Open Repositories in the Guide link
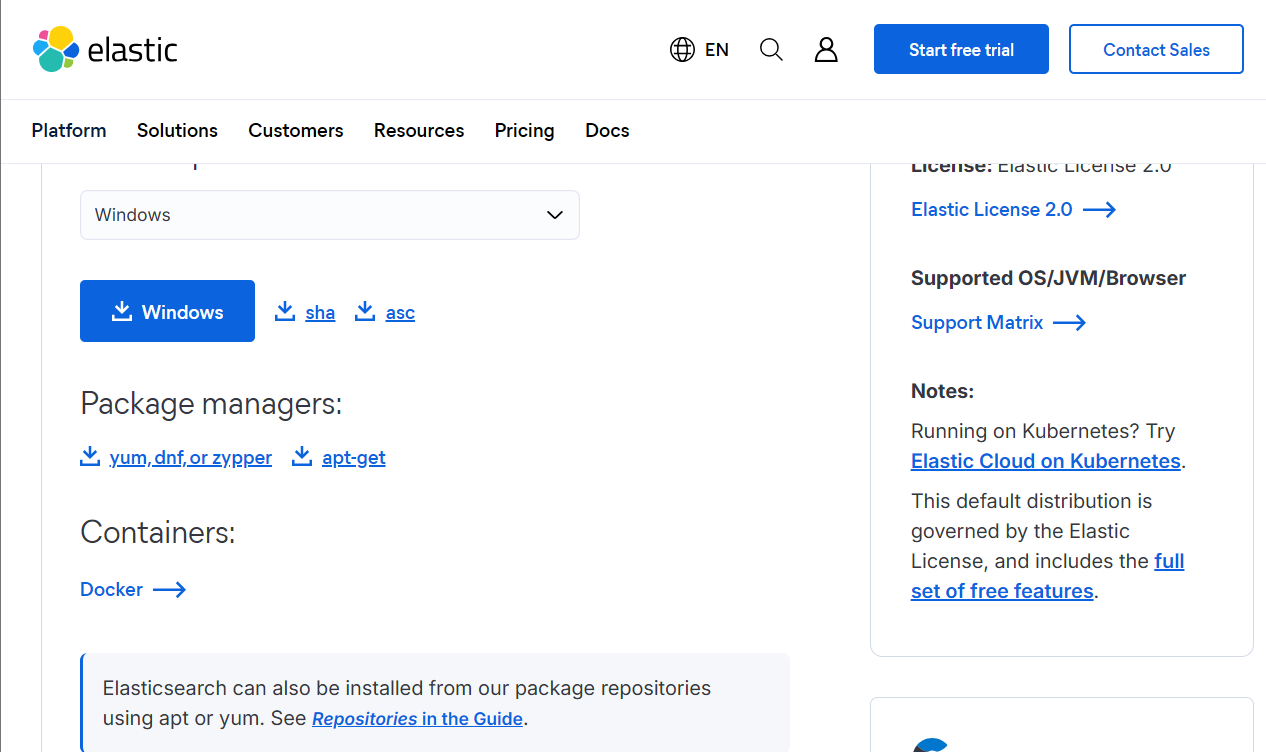Image resolution: width=1266 pixels, height=752 pixels. coord(418,718)
